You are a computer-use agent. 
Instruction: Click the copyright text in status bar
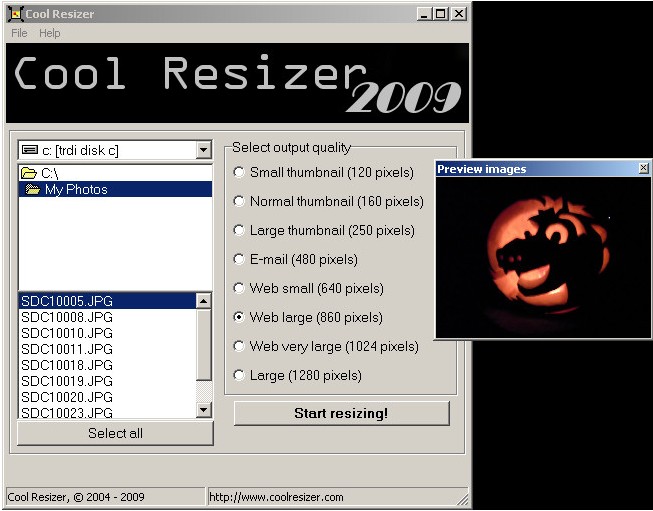(x=76, y=497)
